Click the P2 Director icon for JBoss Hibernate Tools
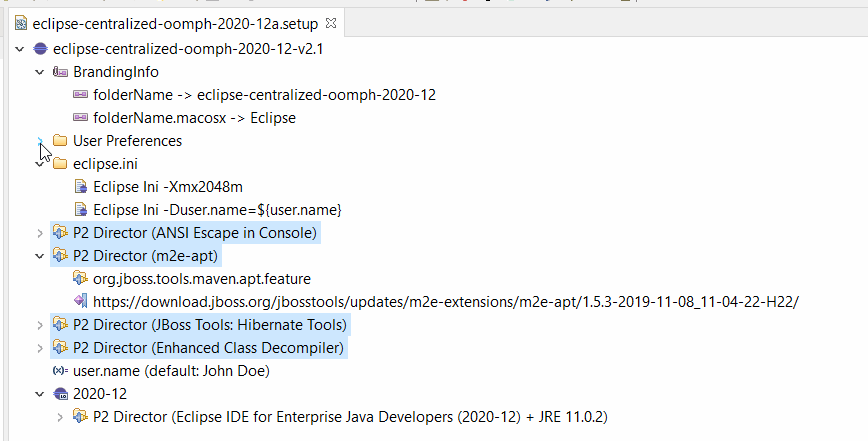 (x=60, y=324)
